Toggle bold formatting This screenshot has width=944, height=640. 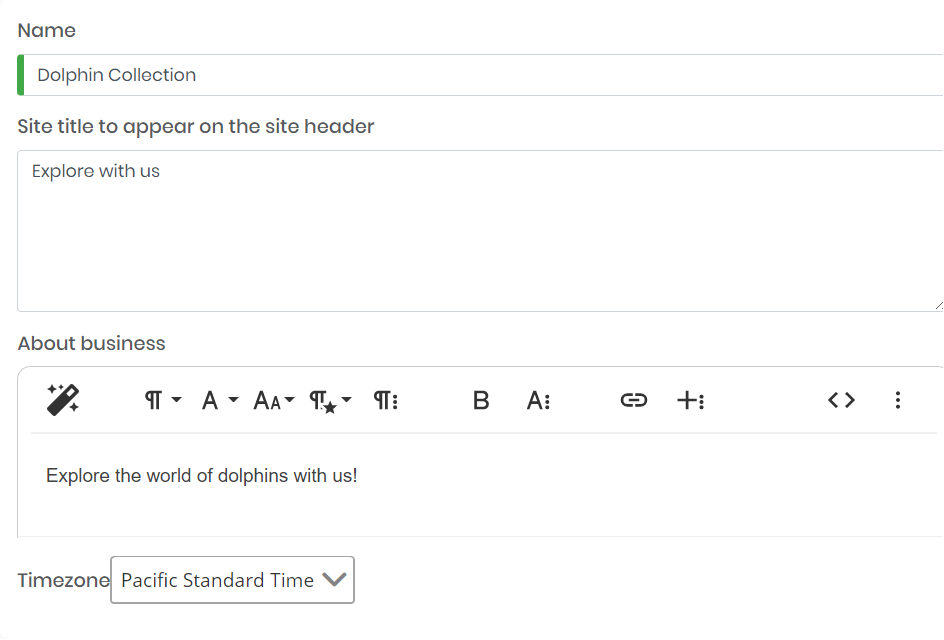pyautogui.click(x=481, y=400)
